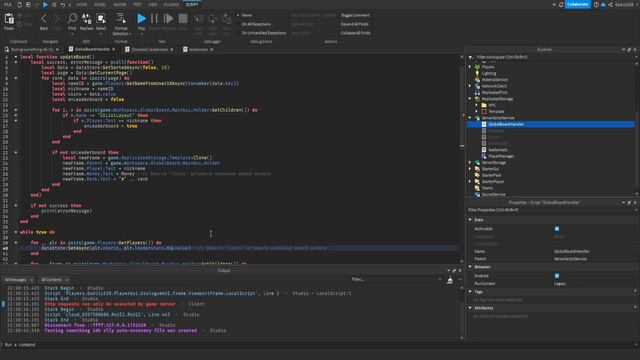The image size is (640, 360).
Task: Select NetworkClient in Explorer
Action: pos(494,86)
